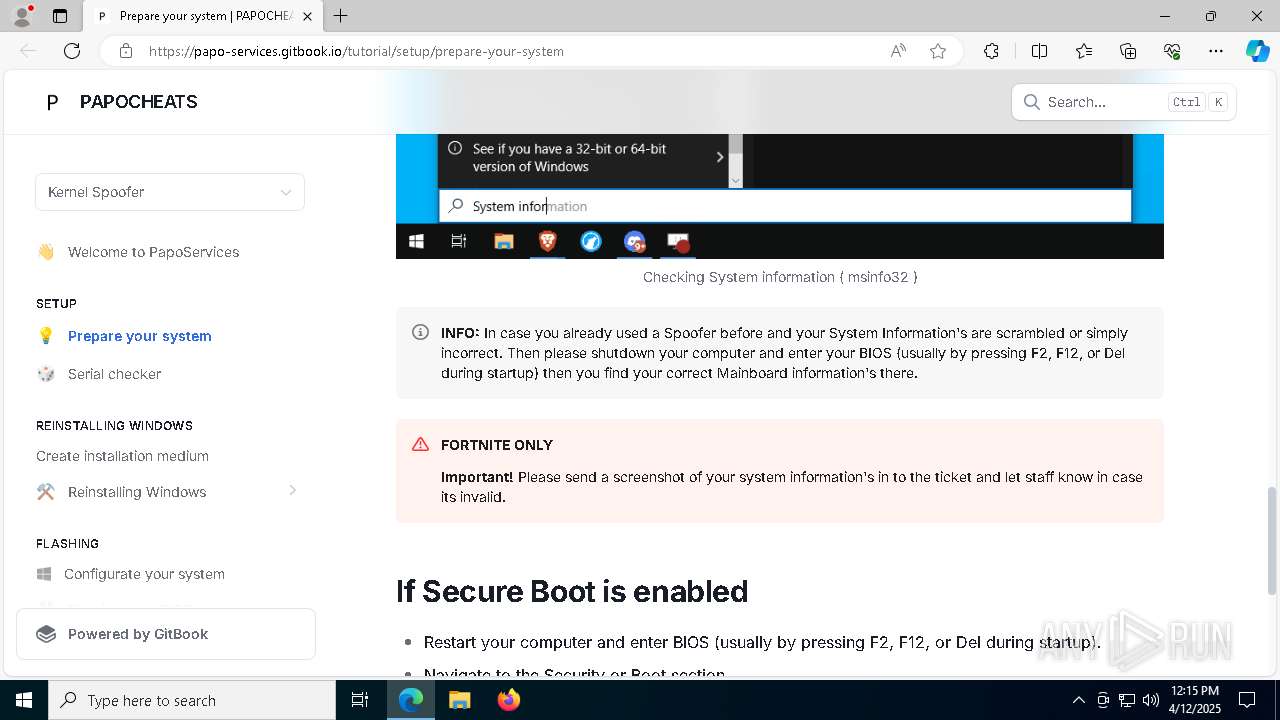Open Browser essentials heart icon
This screenshot has width=1280, height=720.
click(x=1172, y=51)
